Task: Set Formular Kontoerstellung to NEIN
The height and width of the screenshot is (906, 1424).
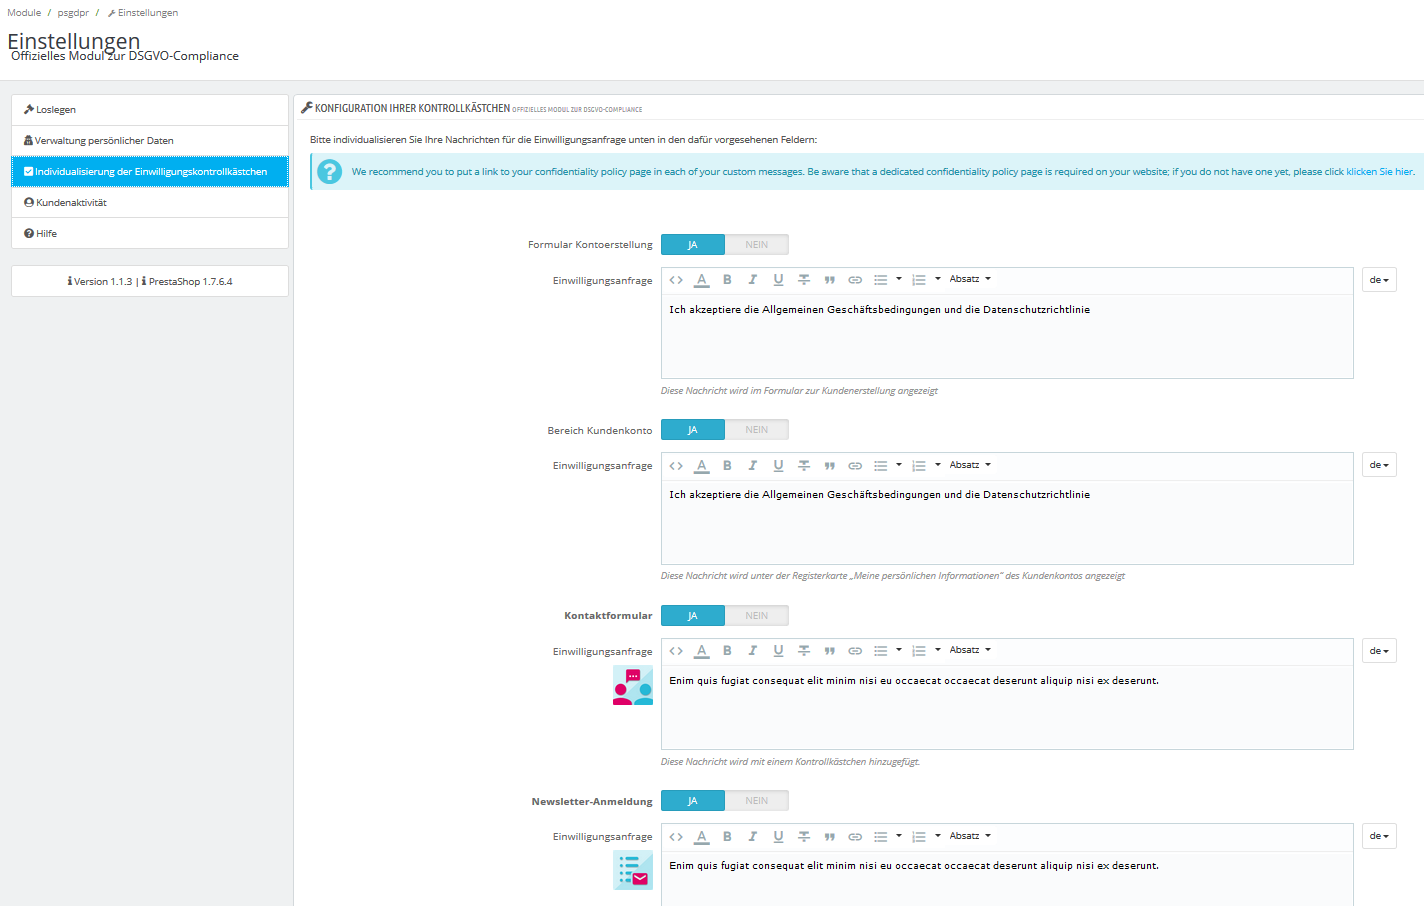Action: (757, 245)
